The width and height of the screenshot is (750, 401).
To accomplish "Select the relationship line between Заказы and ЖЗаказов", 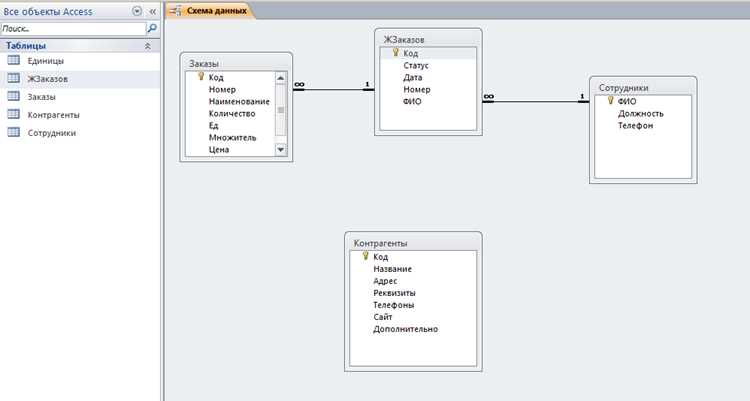I will (333, 89).
